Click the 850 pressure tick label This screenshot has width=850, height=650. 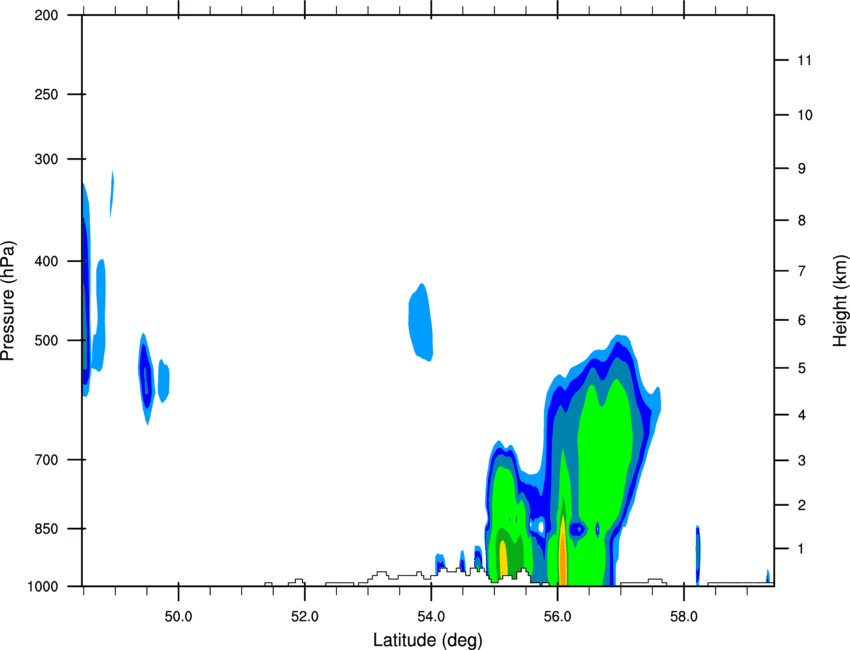click(46, 529)
